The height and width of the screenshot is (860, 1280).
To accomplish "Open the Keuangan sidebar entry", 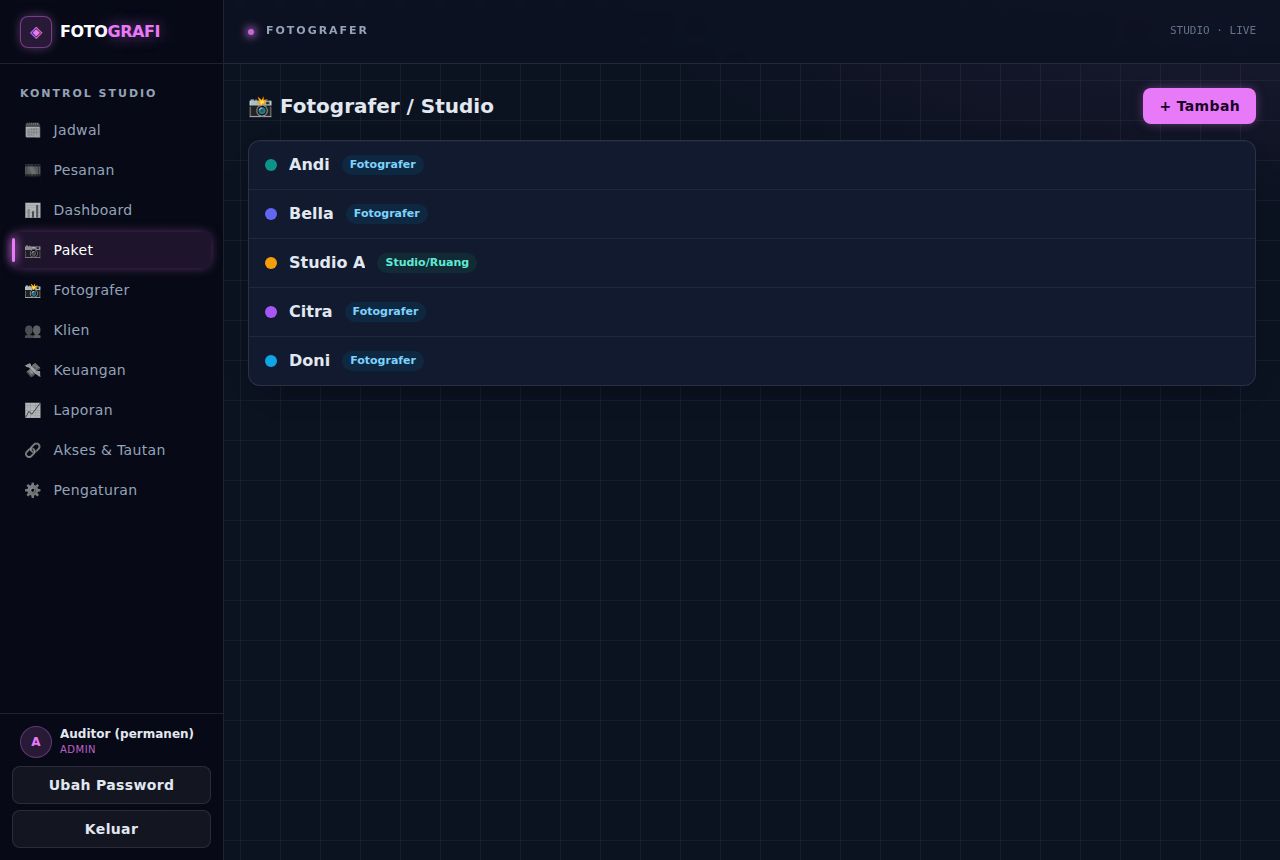I will [x=111, y=370].
